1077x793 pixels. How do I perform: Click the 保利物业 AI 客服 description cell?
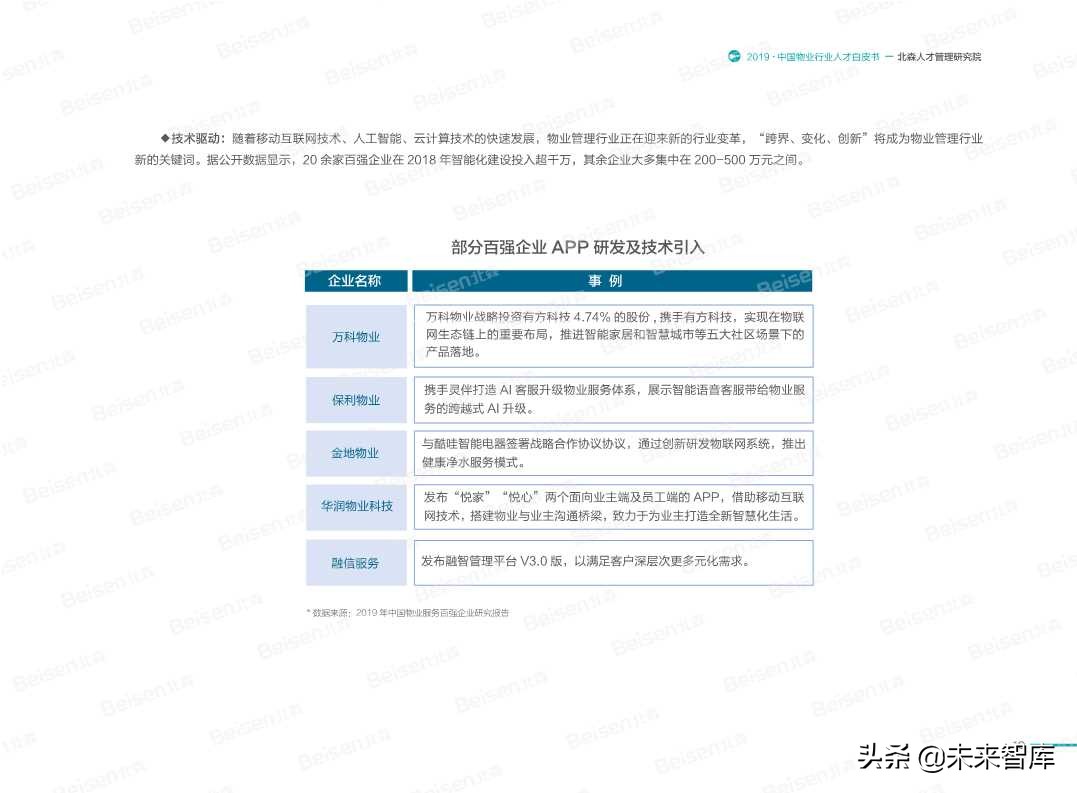(x=613, y=399)
